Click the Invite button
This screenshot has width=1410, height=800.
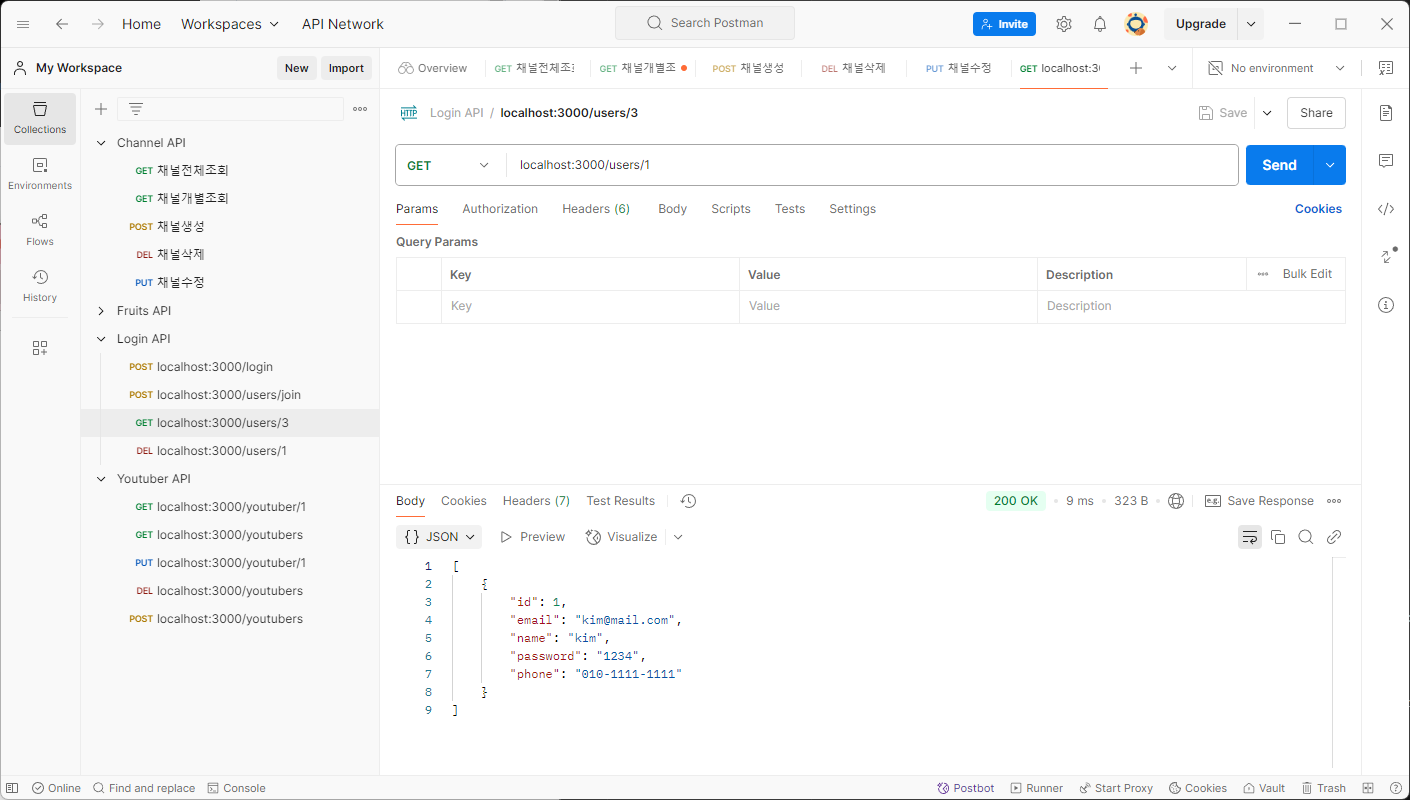click(1004, 24)
